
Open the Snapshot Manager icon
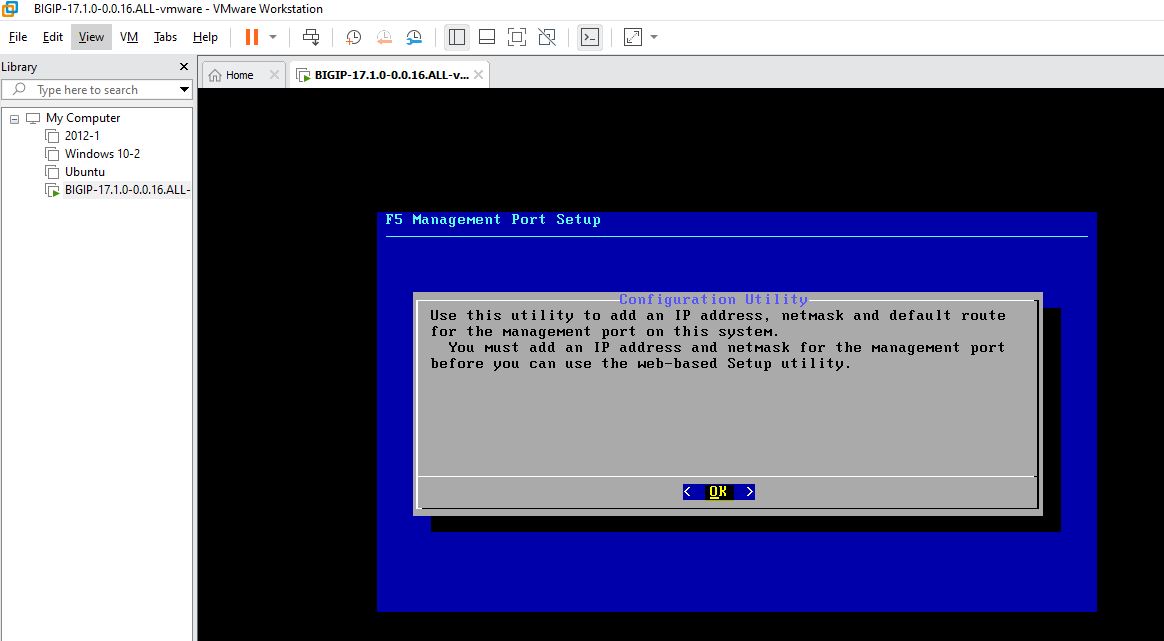pos(414,37)
